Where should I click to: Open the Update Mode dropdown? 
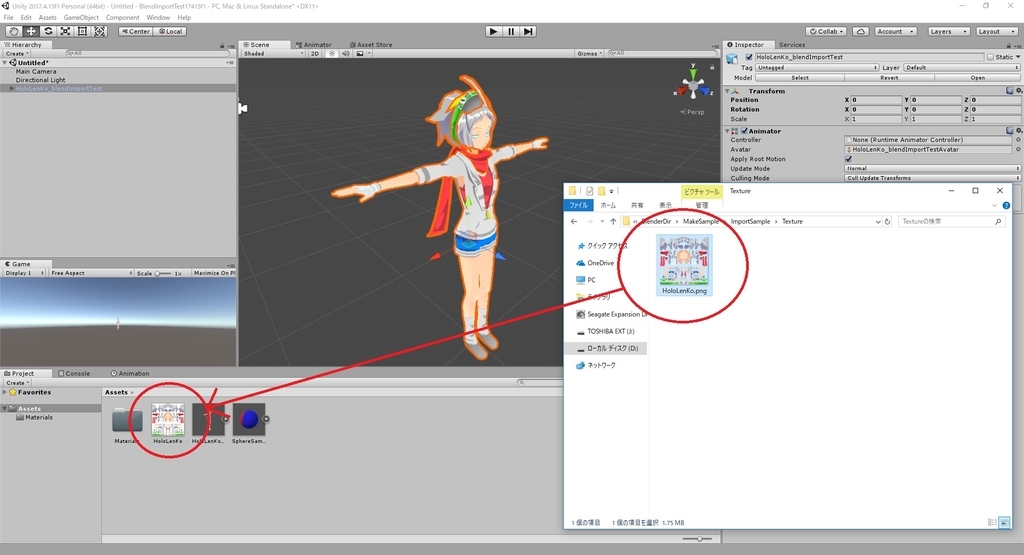point(932,168)
